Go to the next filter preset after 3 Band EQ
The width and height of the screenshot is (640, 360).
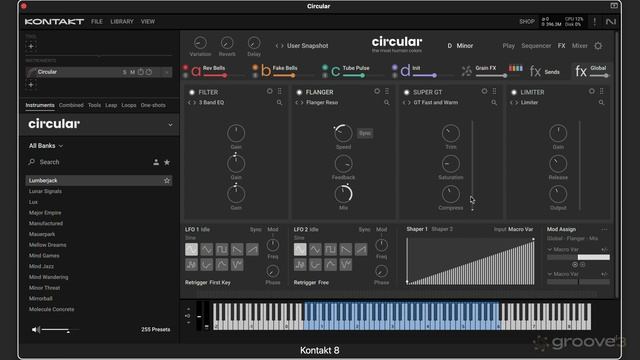pos(194,102)
